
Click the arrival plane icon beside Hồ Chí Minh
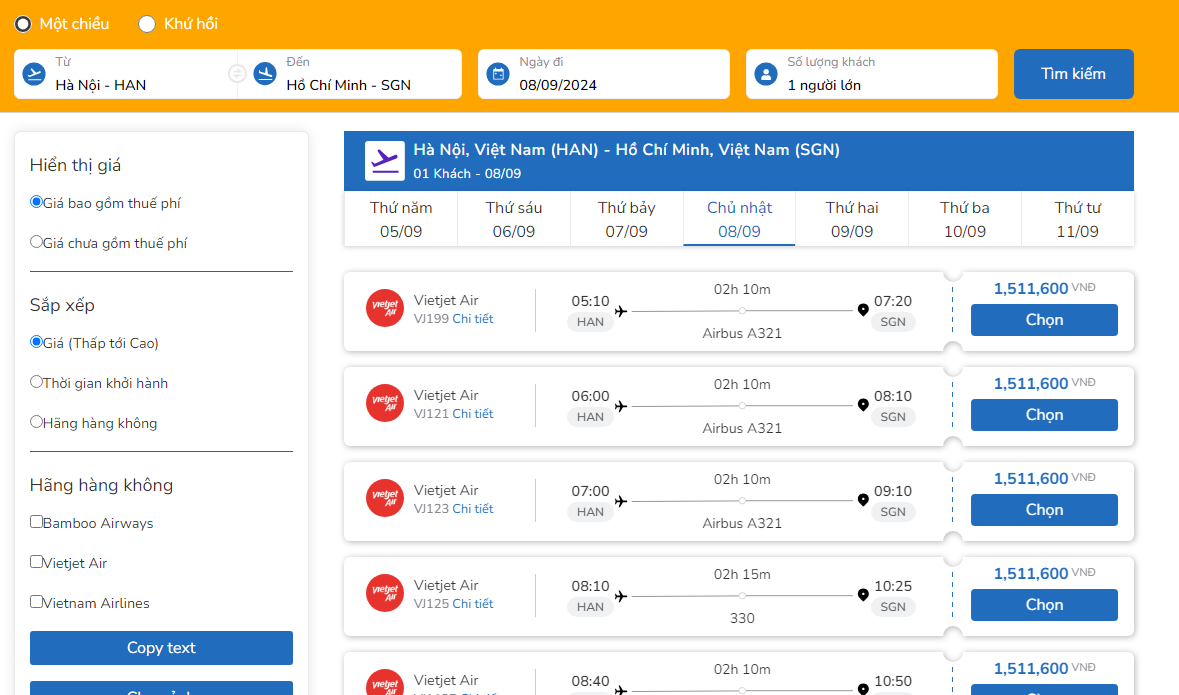[265, 74]
